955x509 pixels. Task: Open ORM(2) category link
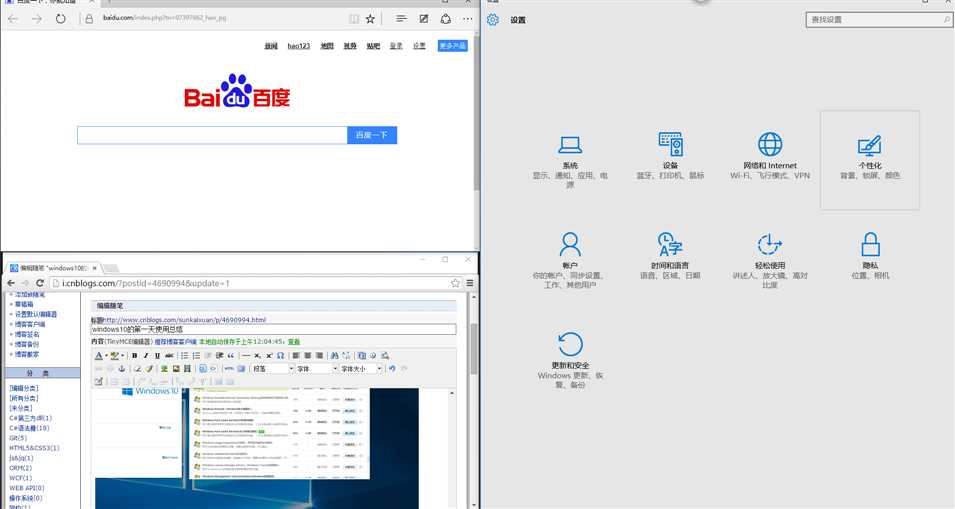click(20, 468)
